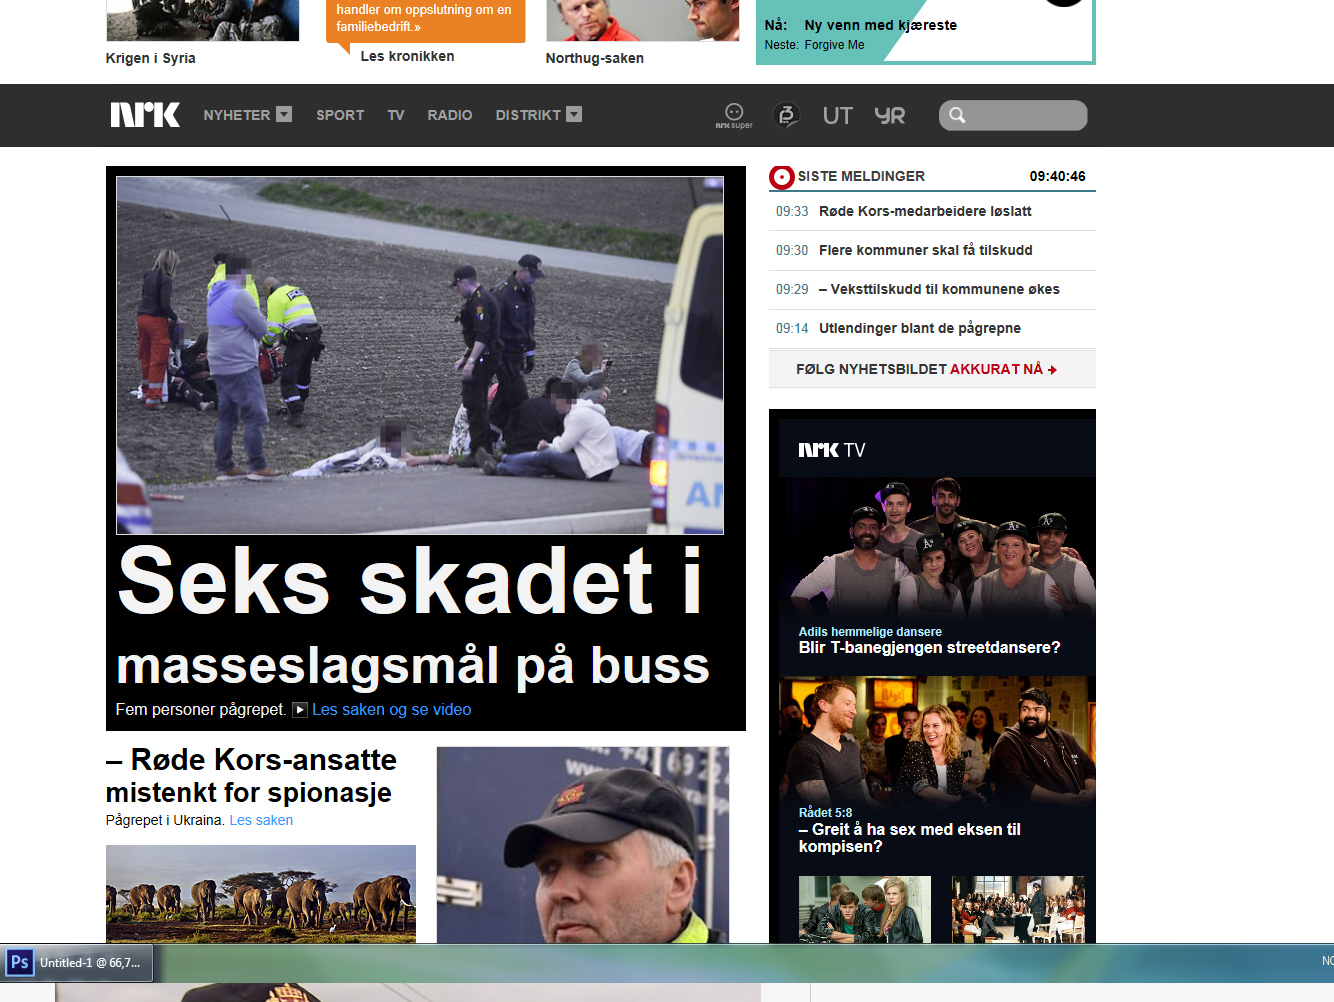The width and height of the screenshot is (1334, 1002).
Task: Select the Radio menu item
Action: pyautogui.click(x=450, y=115)
